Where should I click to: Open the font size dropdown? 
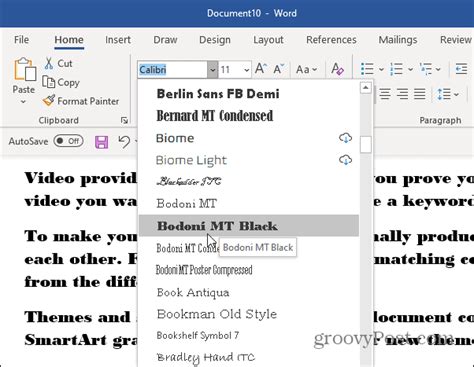coord(247,70)
